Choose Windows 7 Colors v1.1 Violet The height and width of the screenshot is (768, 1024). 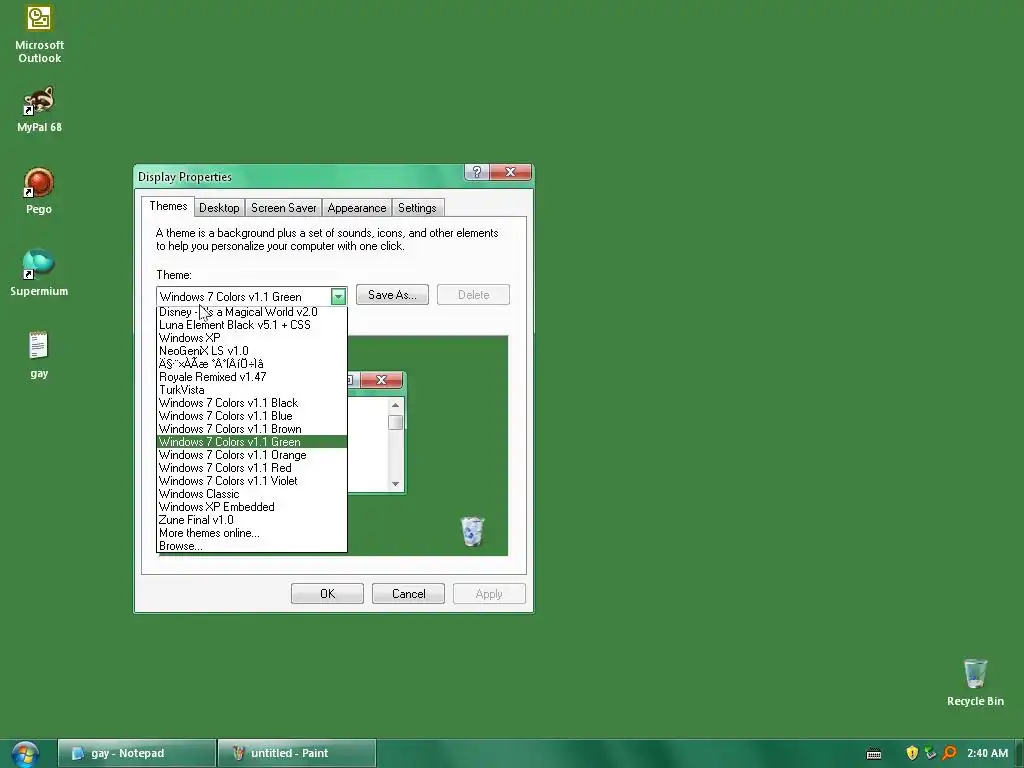[x=251, y=481]
